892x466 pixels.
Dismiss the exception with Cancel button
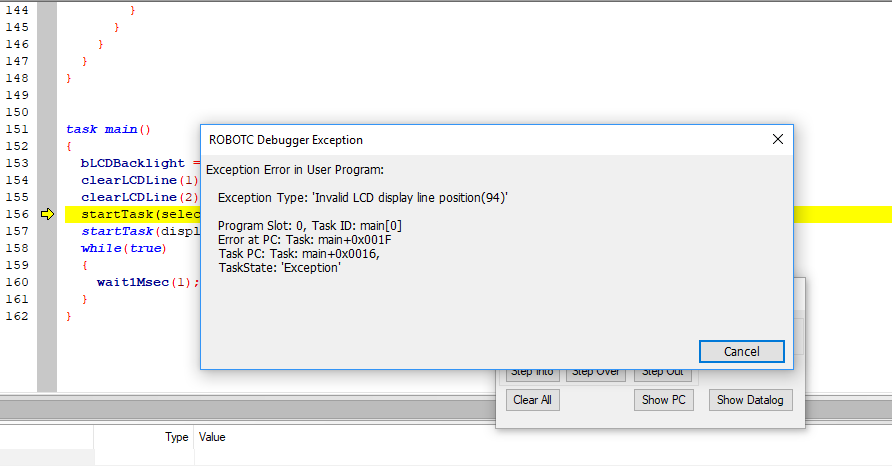click(x=741, y=352)
